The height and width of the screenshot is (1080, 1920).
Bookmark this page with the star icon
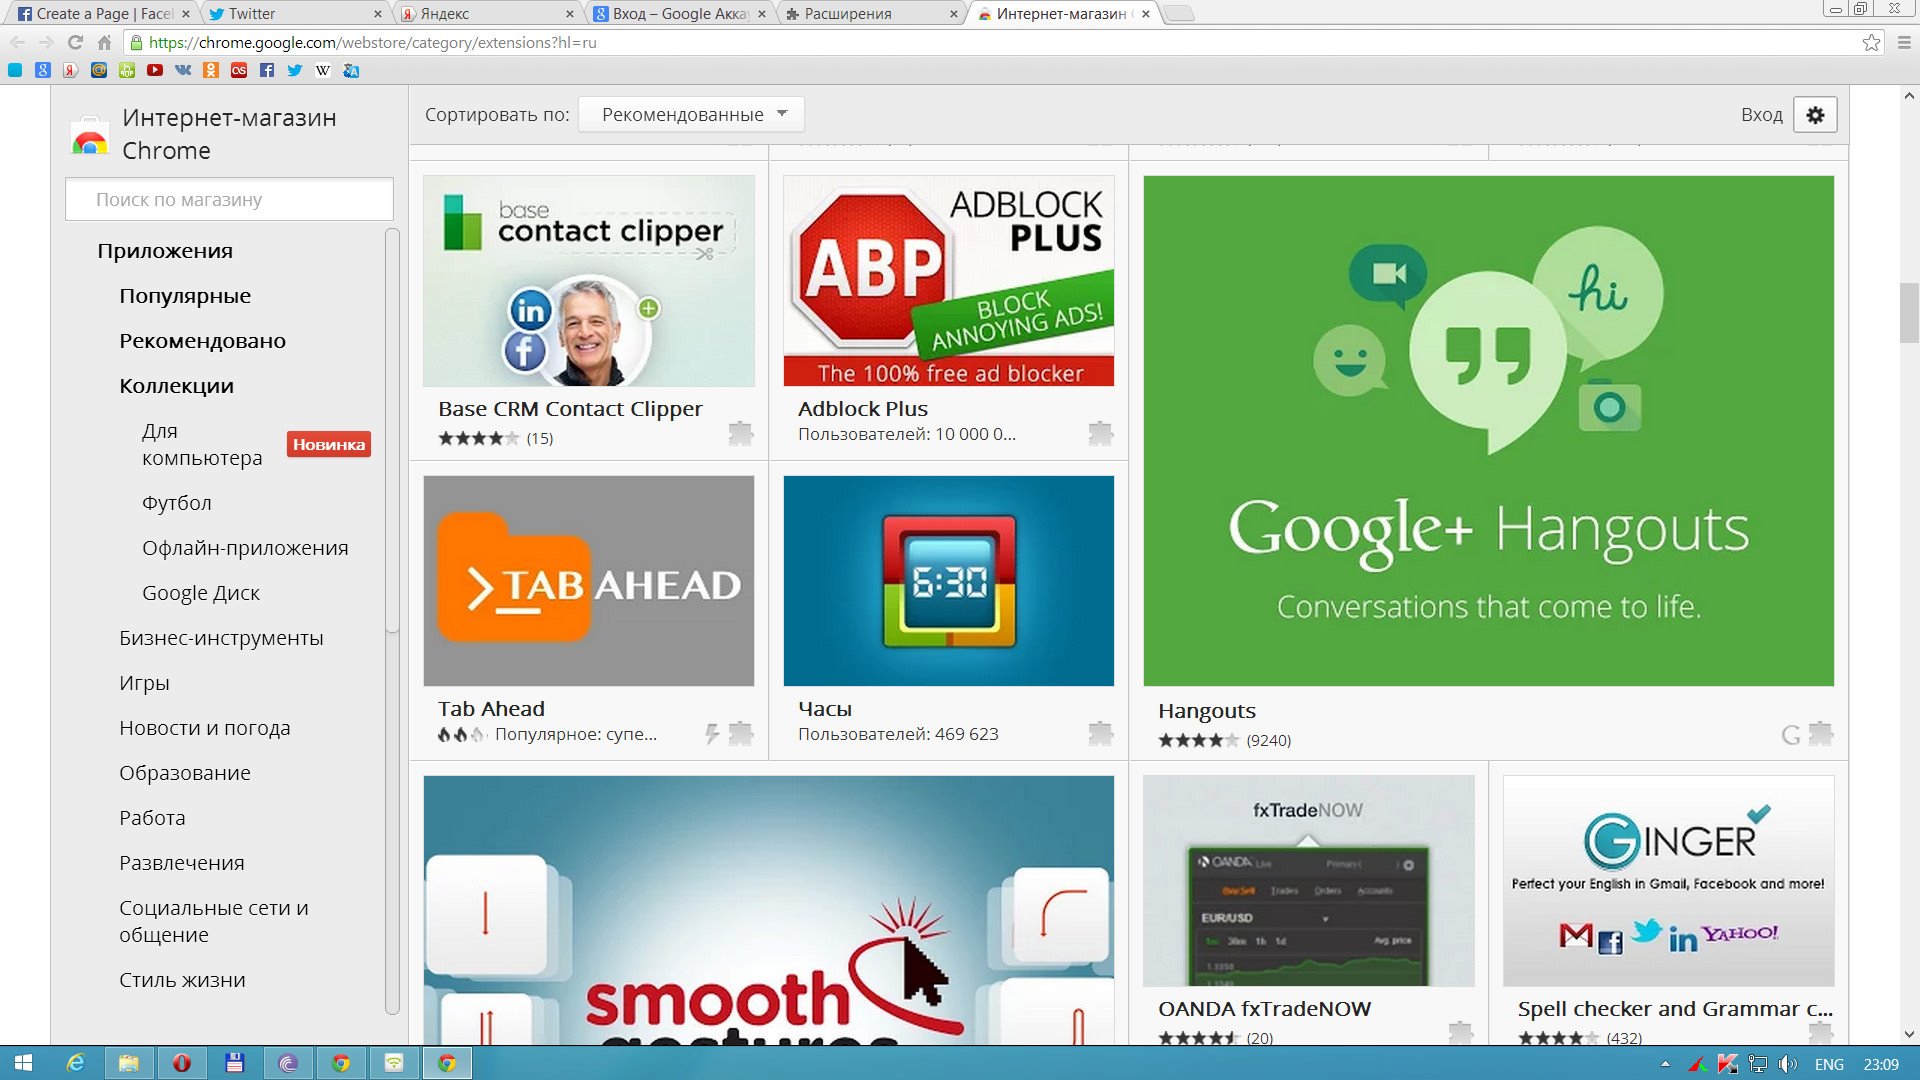[x=1871, y=42]
